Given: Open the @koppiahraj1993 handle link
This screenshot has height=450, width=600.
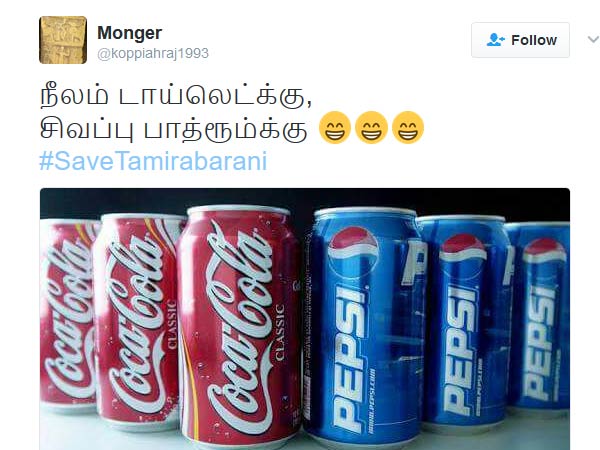Looking at the screenshot, I should point(153,53).
